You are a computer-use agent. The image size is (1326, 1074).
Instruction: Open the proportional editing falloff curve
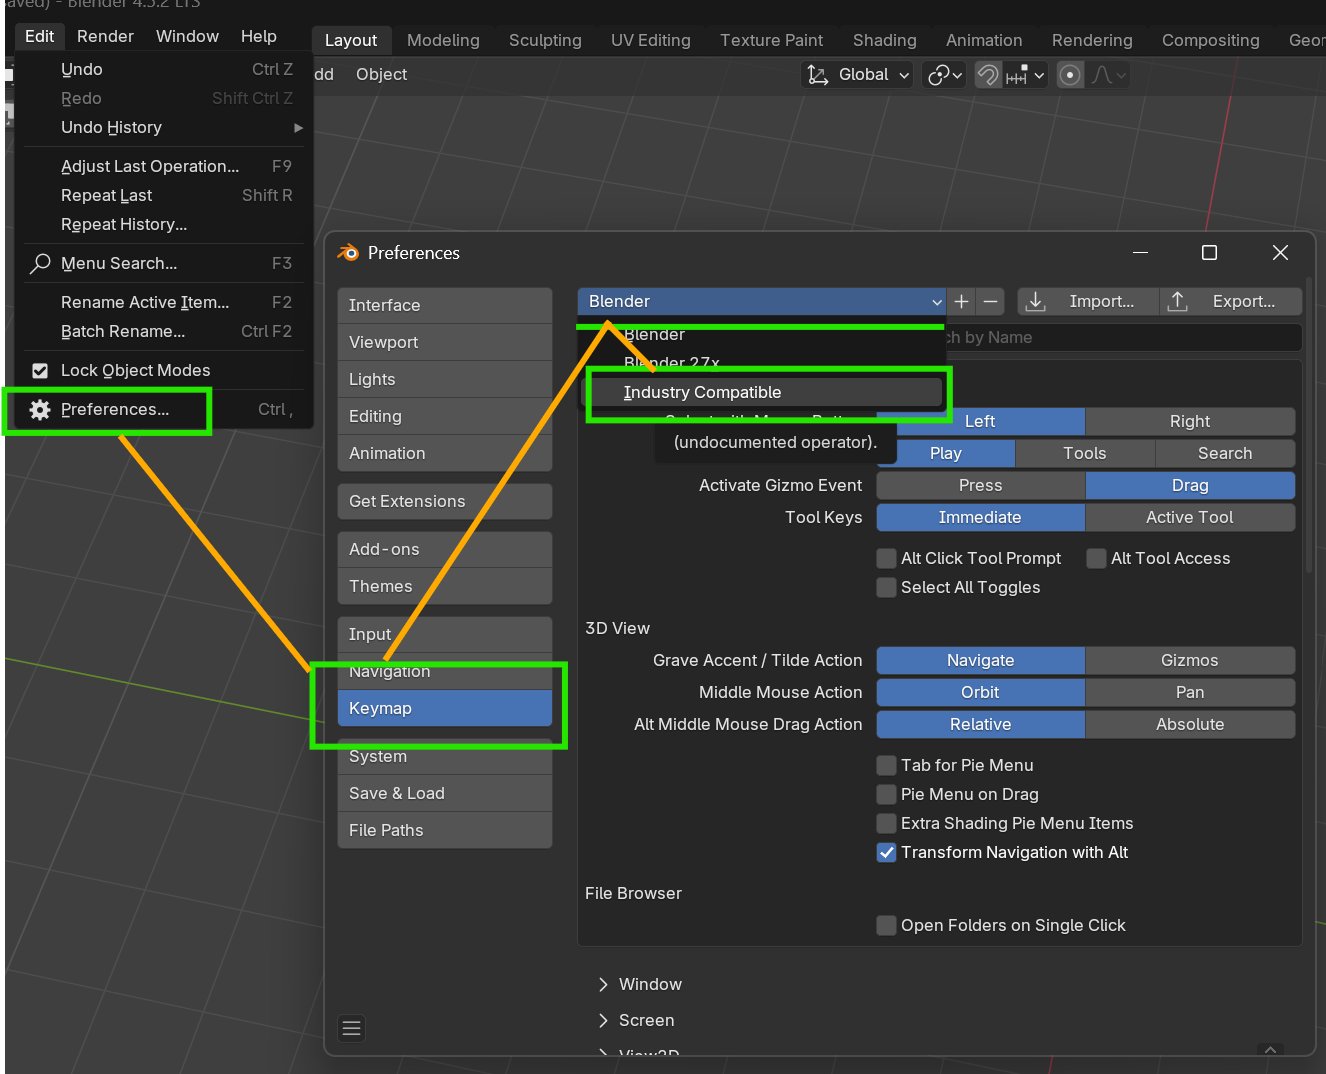click(x=1108, y=75)
